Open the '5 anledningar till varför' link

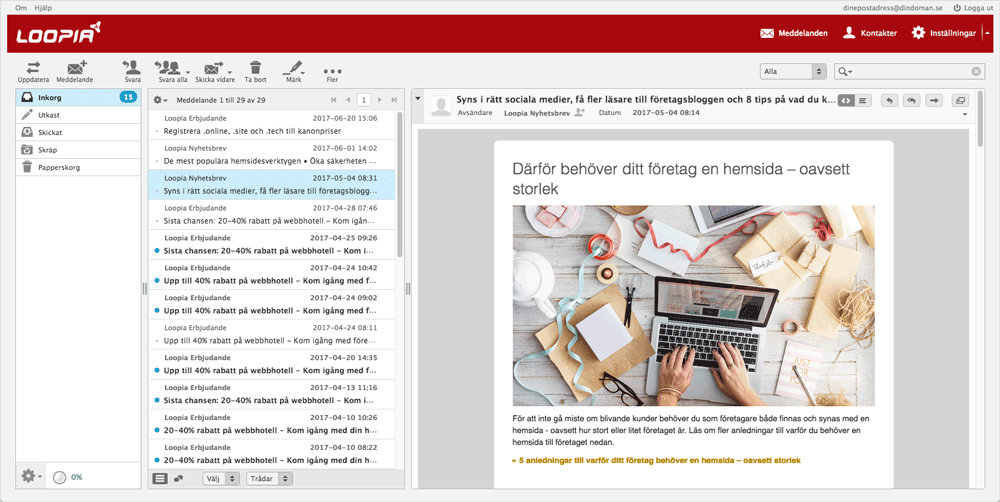[656, 460]
